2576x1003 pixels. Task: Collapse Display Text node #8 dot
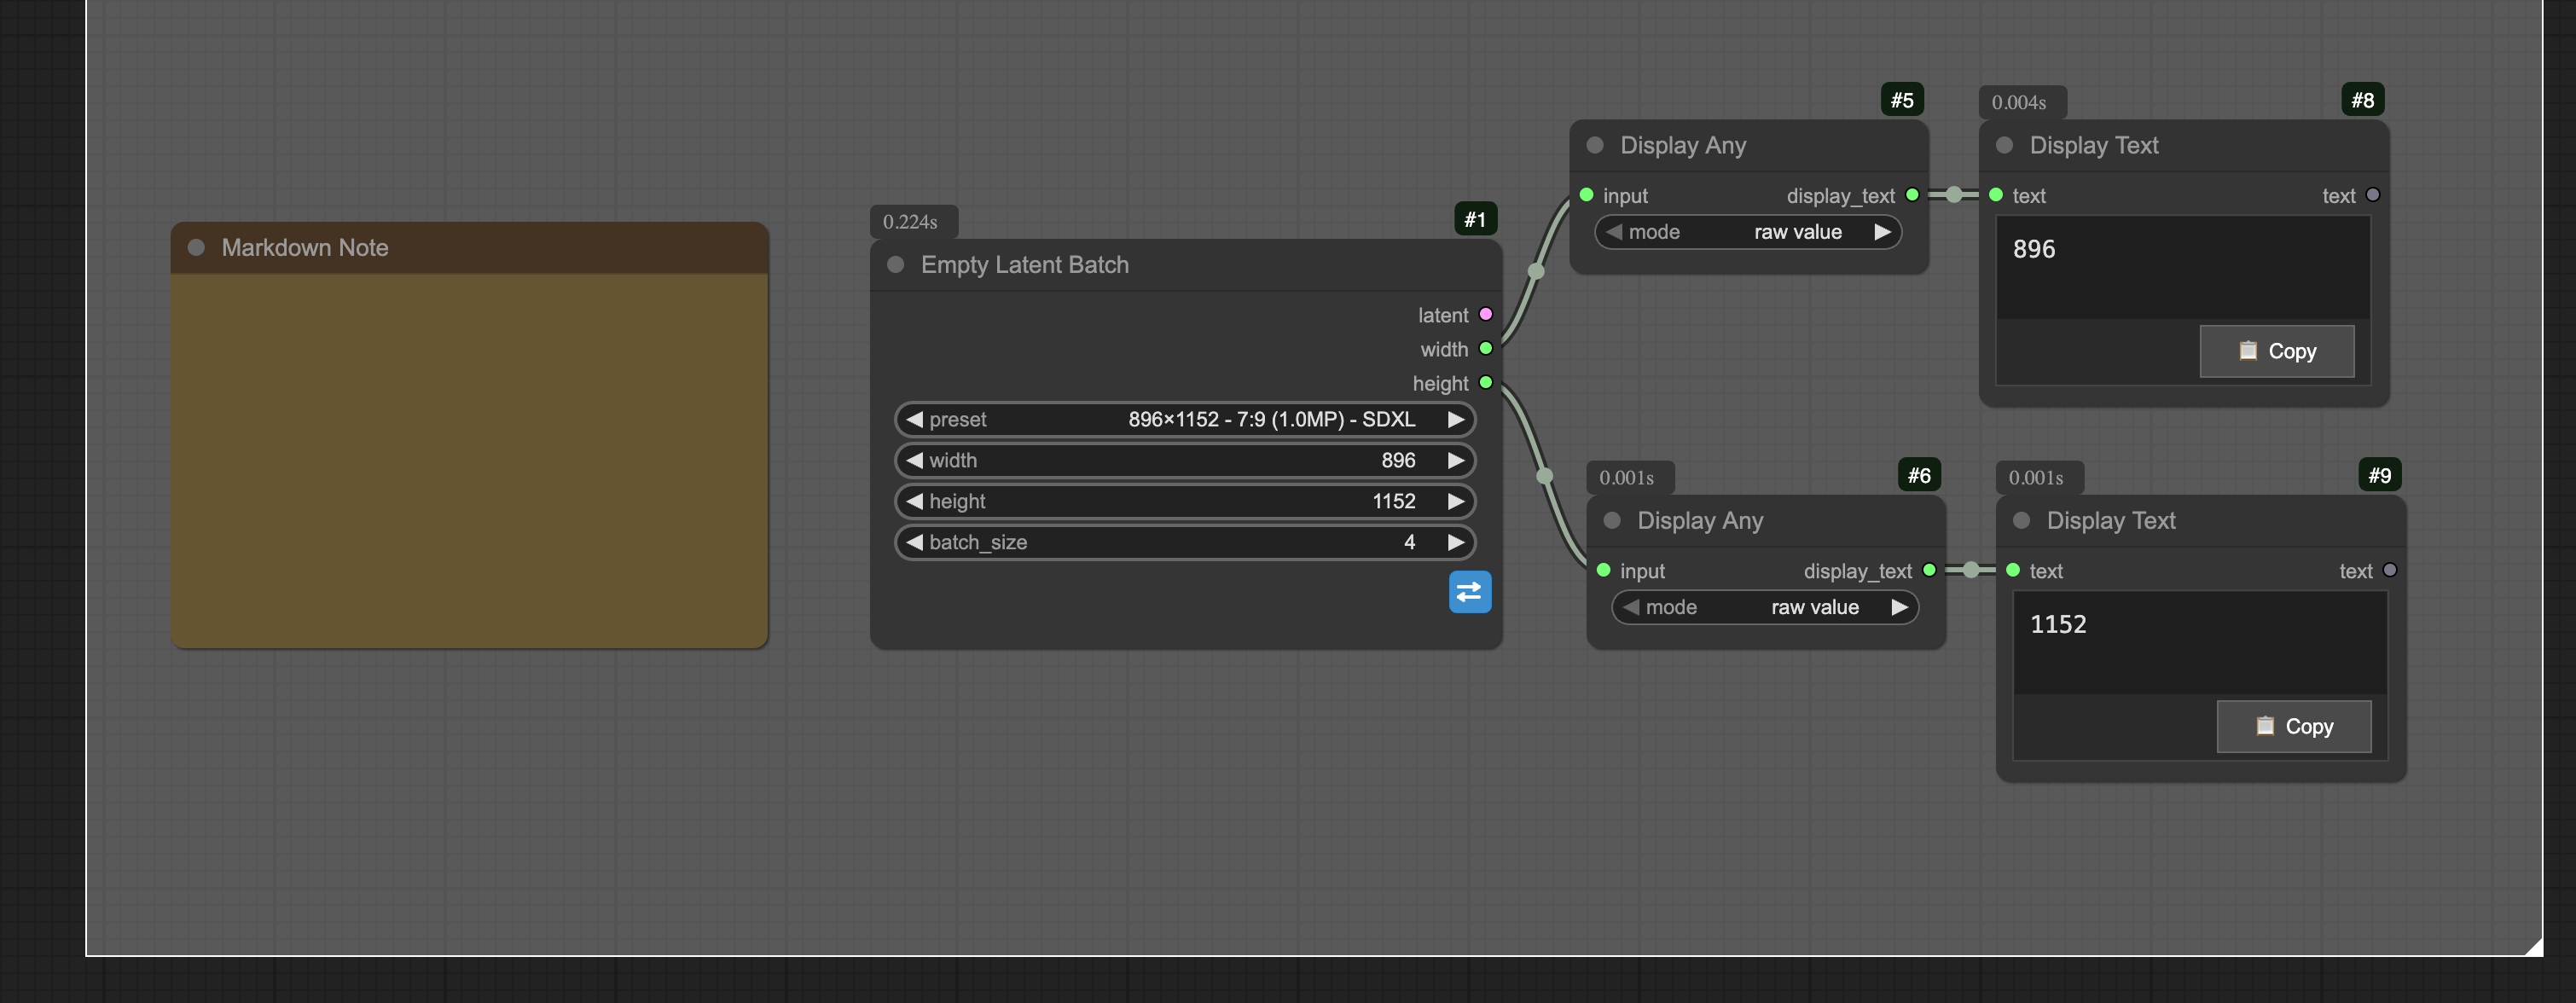(2004, 146)
